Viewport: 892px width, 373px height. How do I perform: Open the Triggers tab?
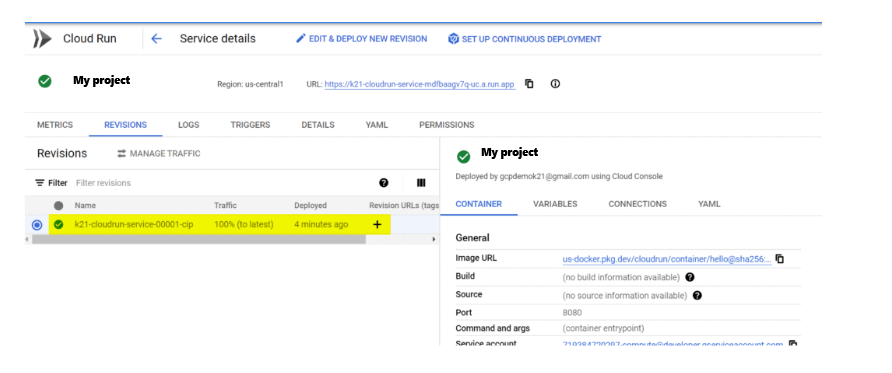coord(250,125)
